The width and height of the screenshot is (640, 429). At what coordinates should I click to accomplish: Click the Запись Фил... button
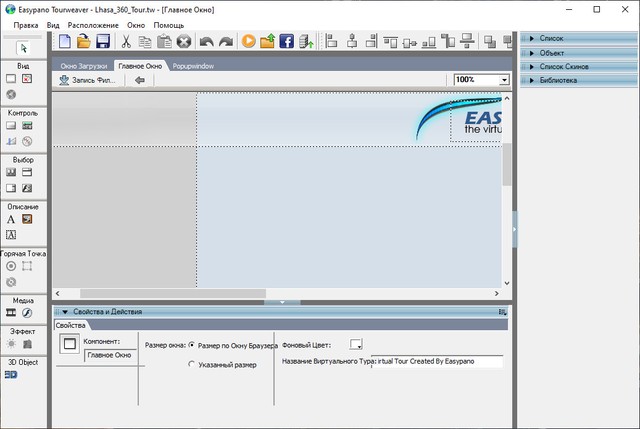click(x=87, y=80)
